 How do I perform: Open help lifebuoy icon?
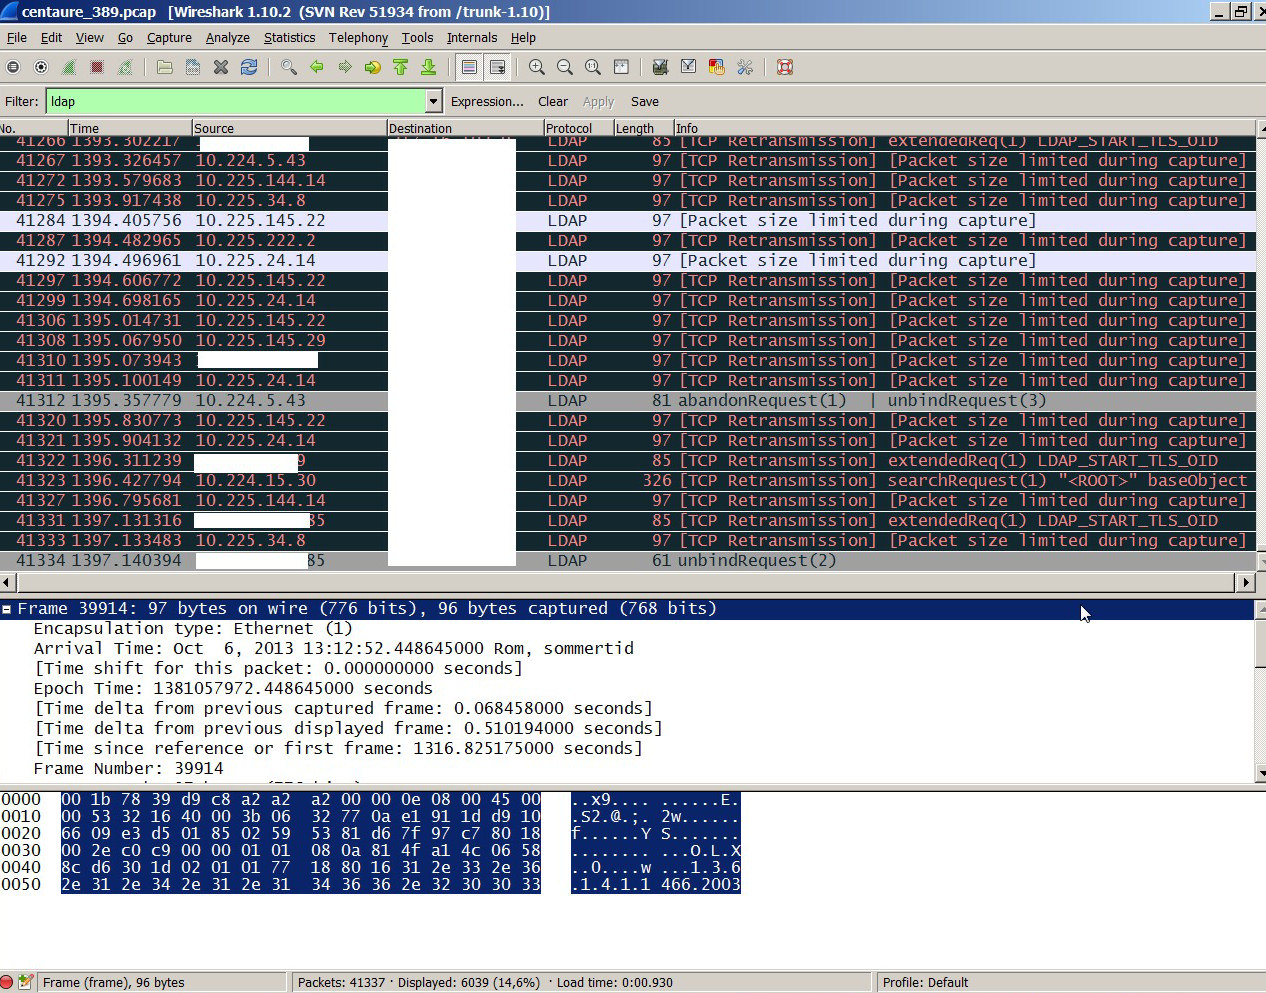pos(785,67)
